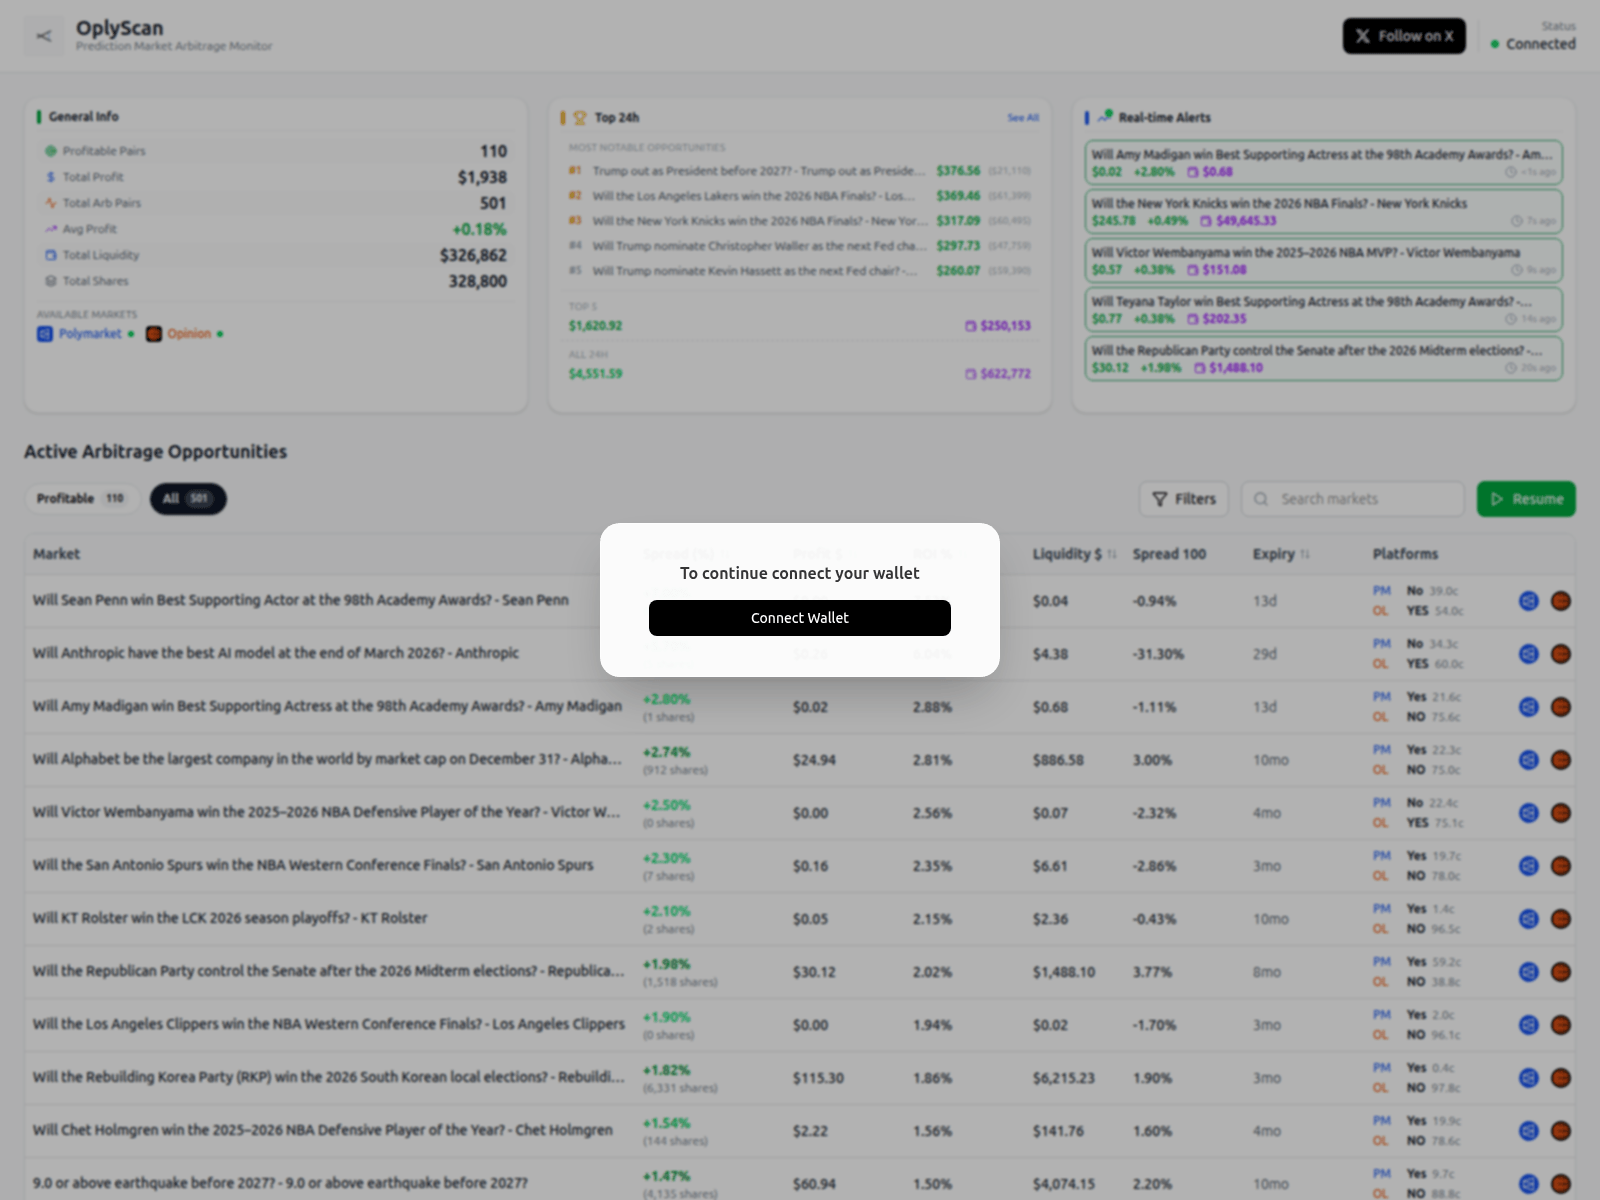
Task: Open Opinion icon for Anthropic row
Action: pyautogui.click(x=1561, y=654)
